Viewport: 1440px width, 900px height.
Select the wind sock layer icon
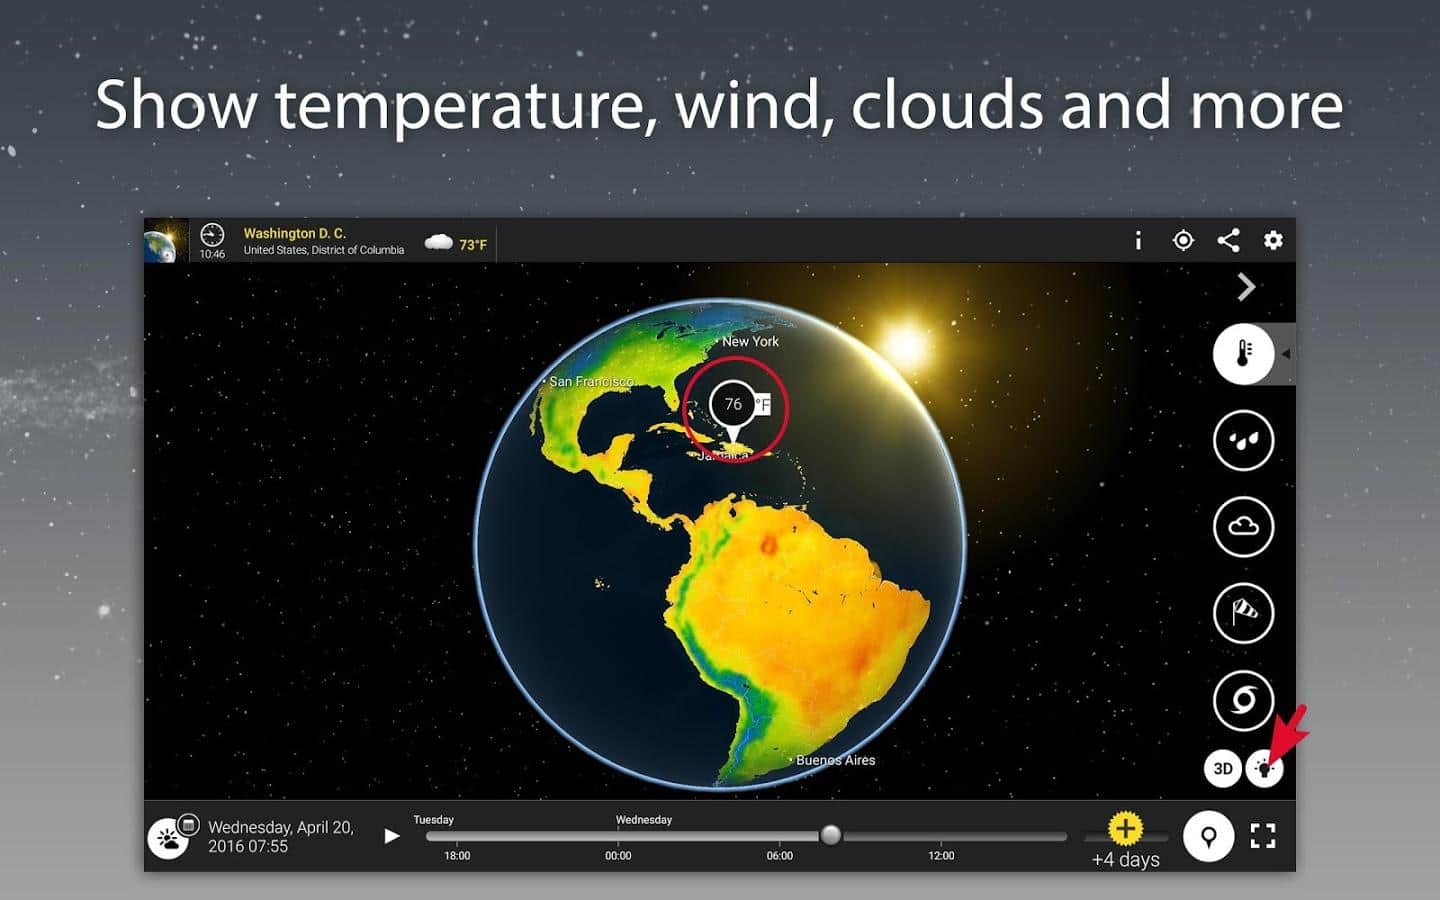point(1243,613)
